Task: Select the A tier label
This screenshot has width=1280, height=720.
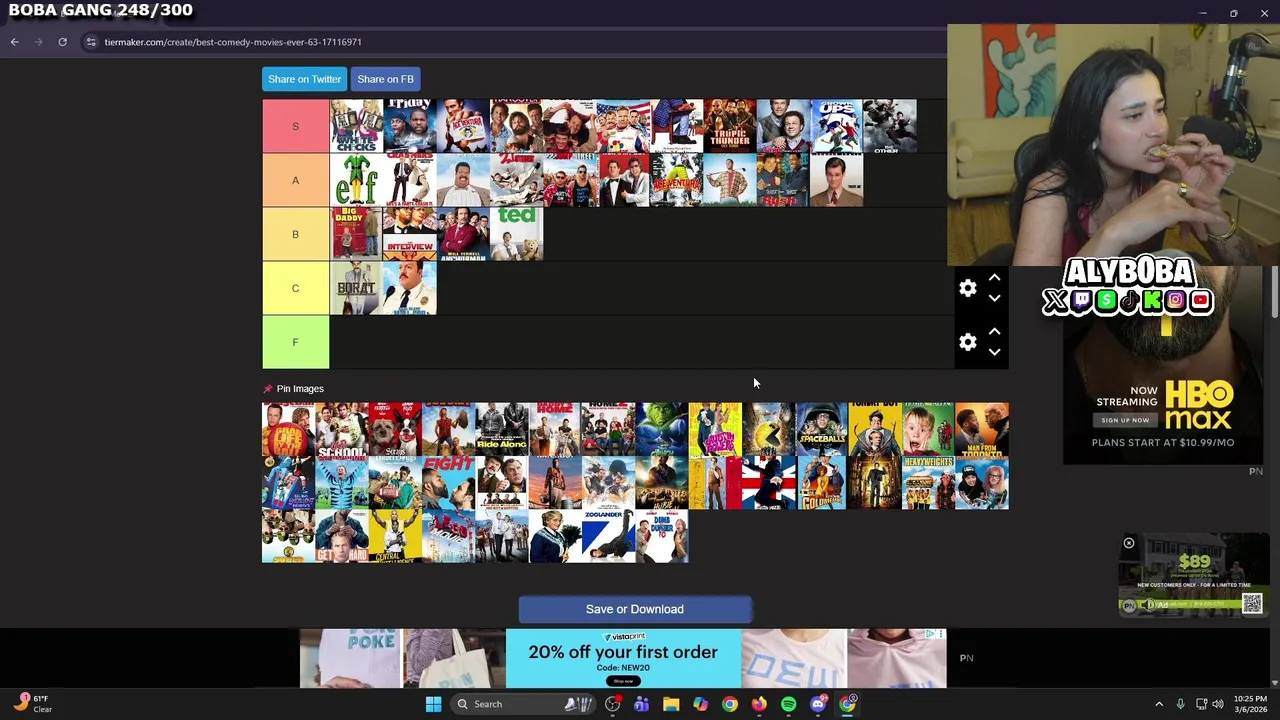Action: pos(295,180)
